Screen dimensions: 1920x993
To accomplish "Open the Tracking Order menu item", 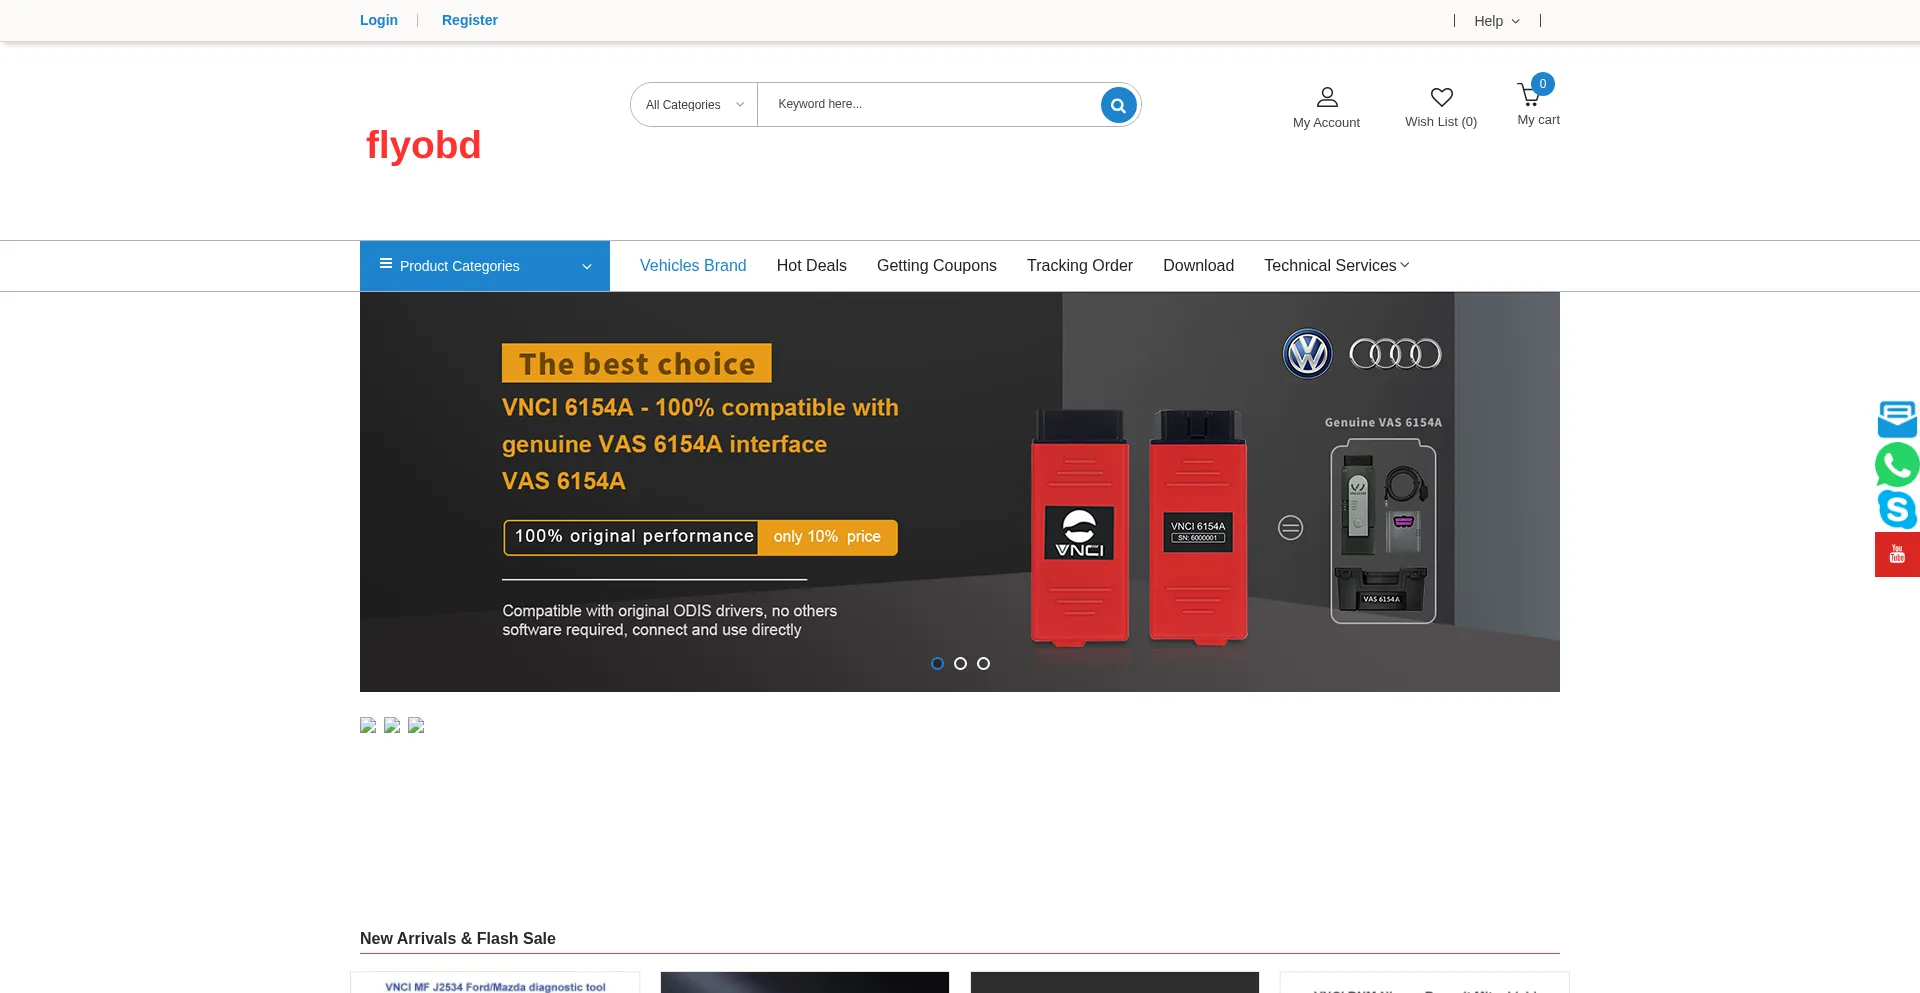I will pos(1079,265).
